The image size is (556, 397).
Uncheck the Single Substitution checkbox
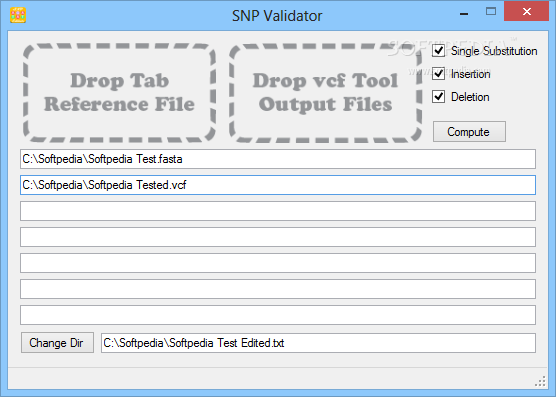[439, 51]
